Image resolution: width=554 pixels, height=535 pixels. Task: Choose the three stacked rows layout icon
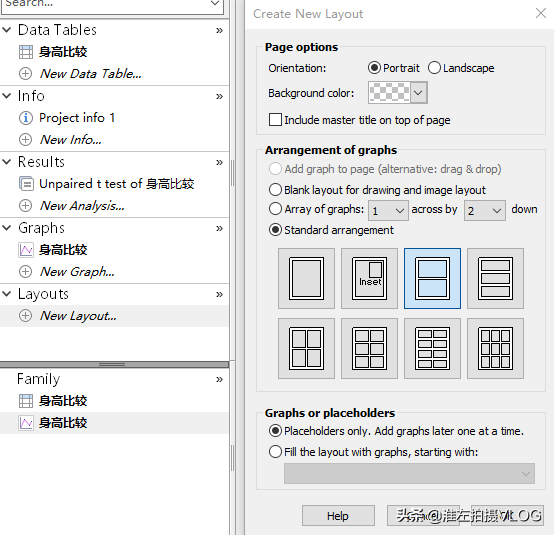point(495,278)
